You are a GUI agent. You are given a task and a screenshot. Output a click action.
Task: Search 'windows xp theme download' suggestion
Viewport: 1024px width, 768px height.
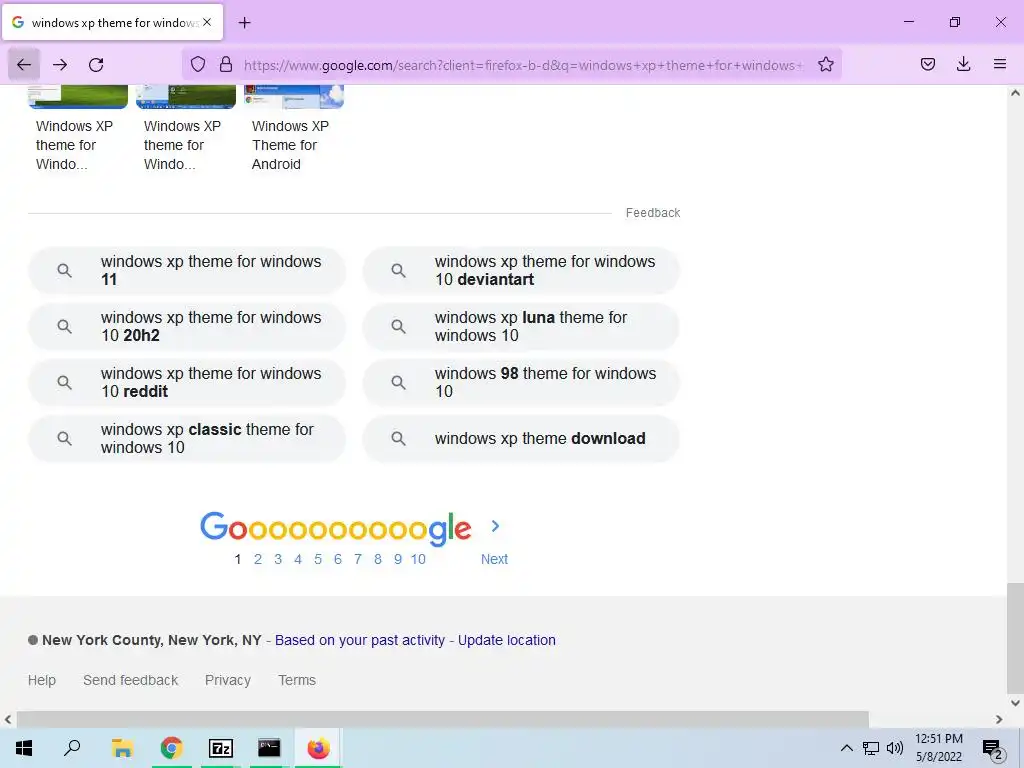tap(521, 439)
